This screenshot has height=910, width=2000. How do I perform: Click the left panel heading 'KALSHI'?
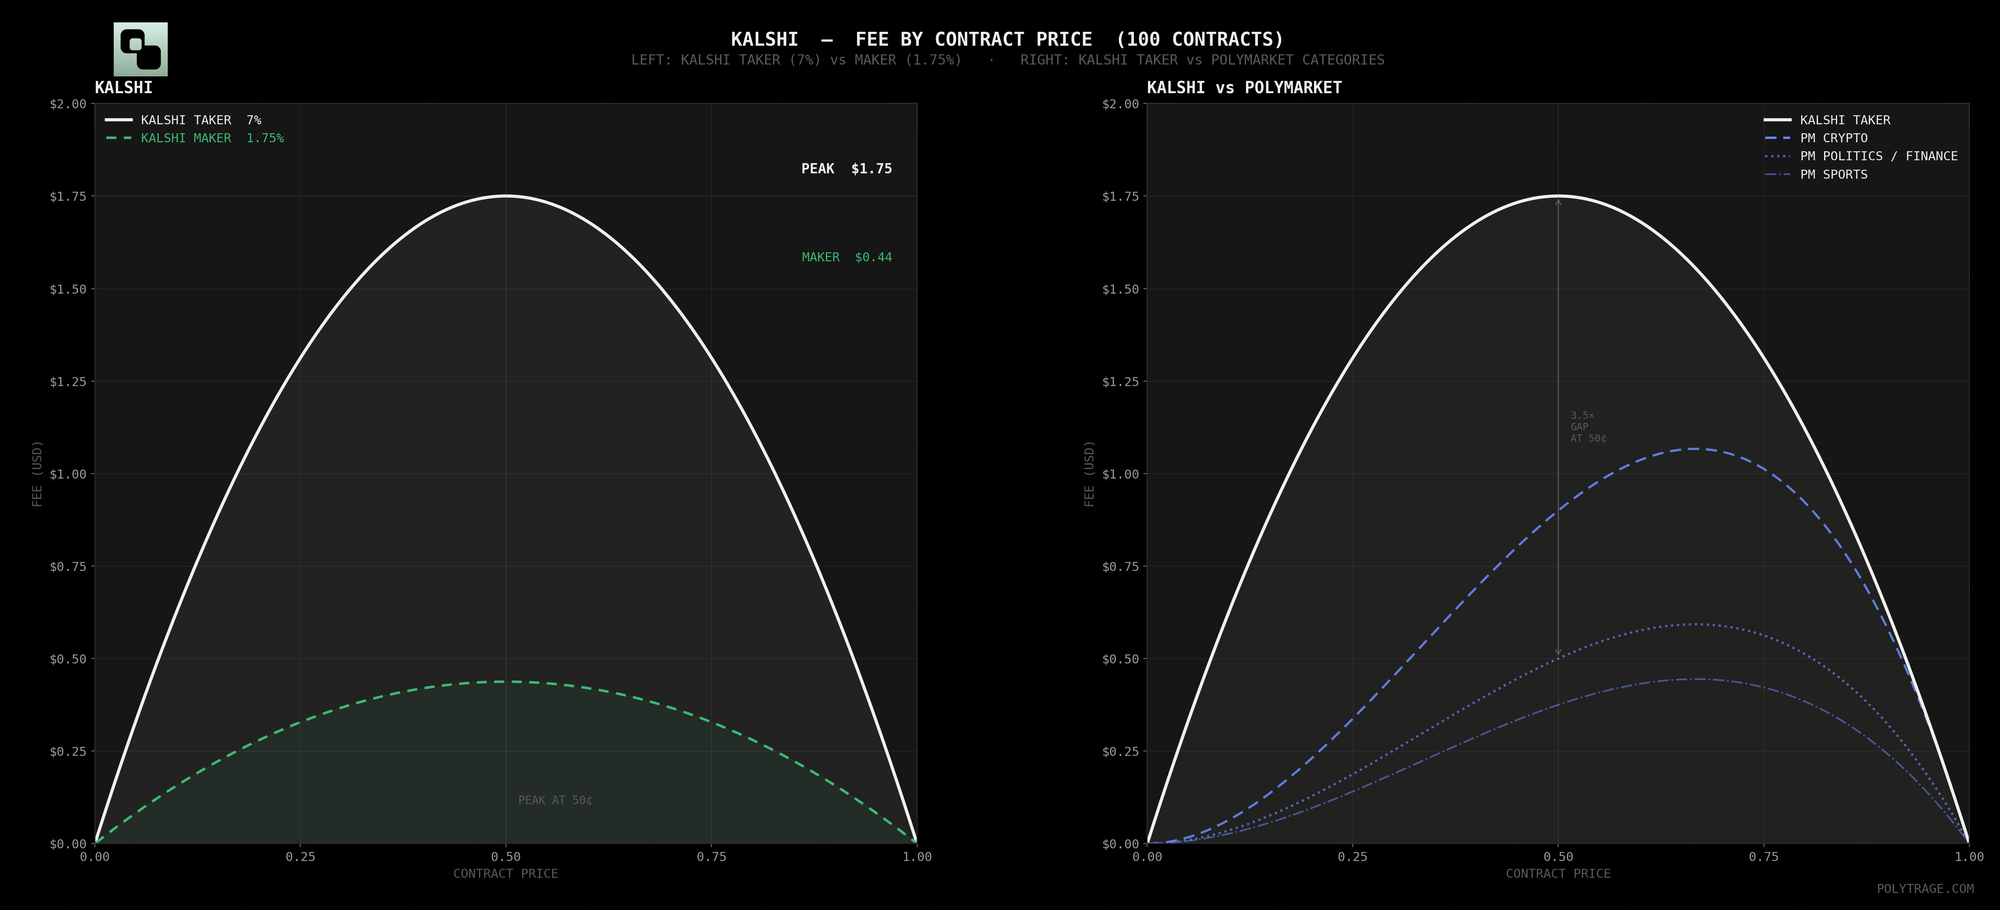click(x=124, y=88)
